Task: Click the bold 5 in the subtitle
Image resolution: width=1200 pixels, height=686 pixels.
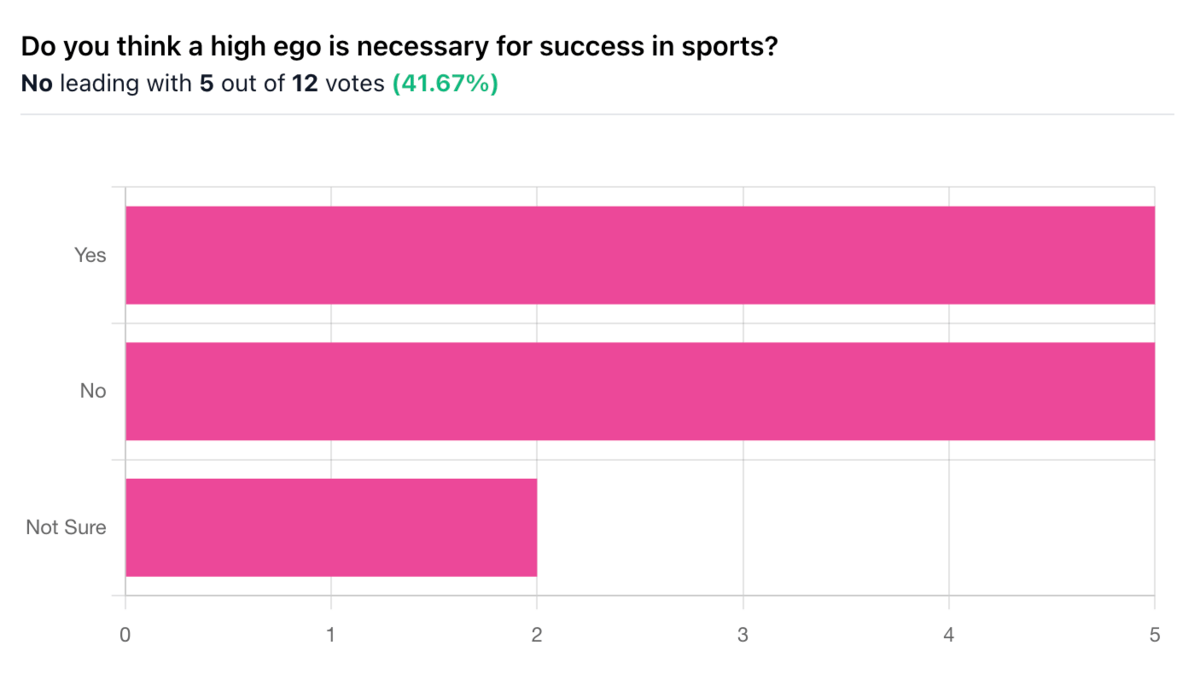Action: 206,84
